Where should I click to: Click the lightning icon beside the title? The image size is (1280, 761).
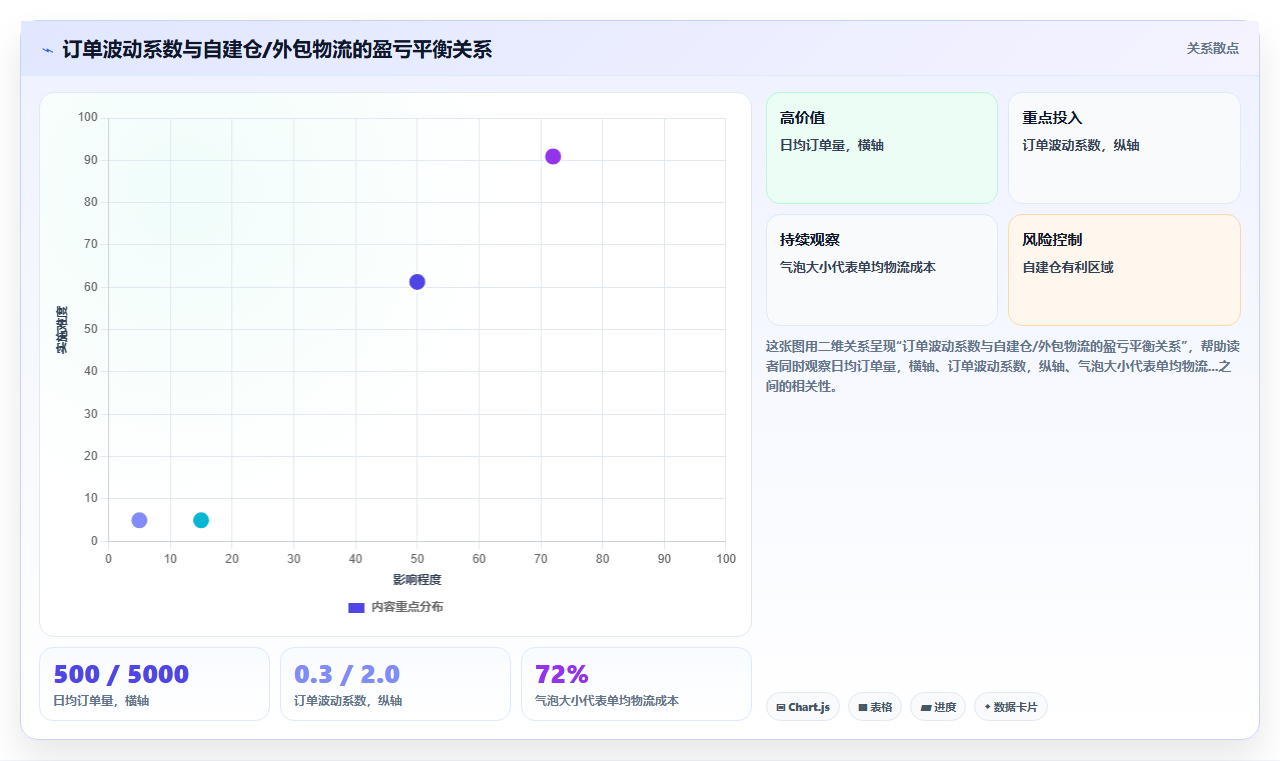click(47, 50)
